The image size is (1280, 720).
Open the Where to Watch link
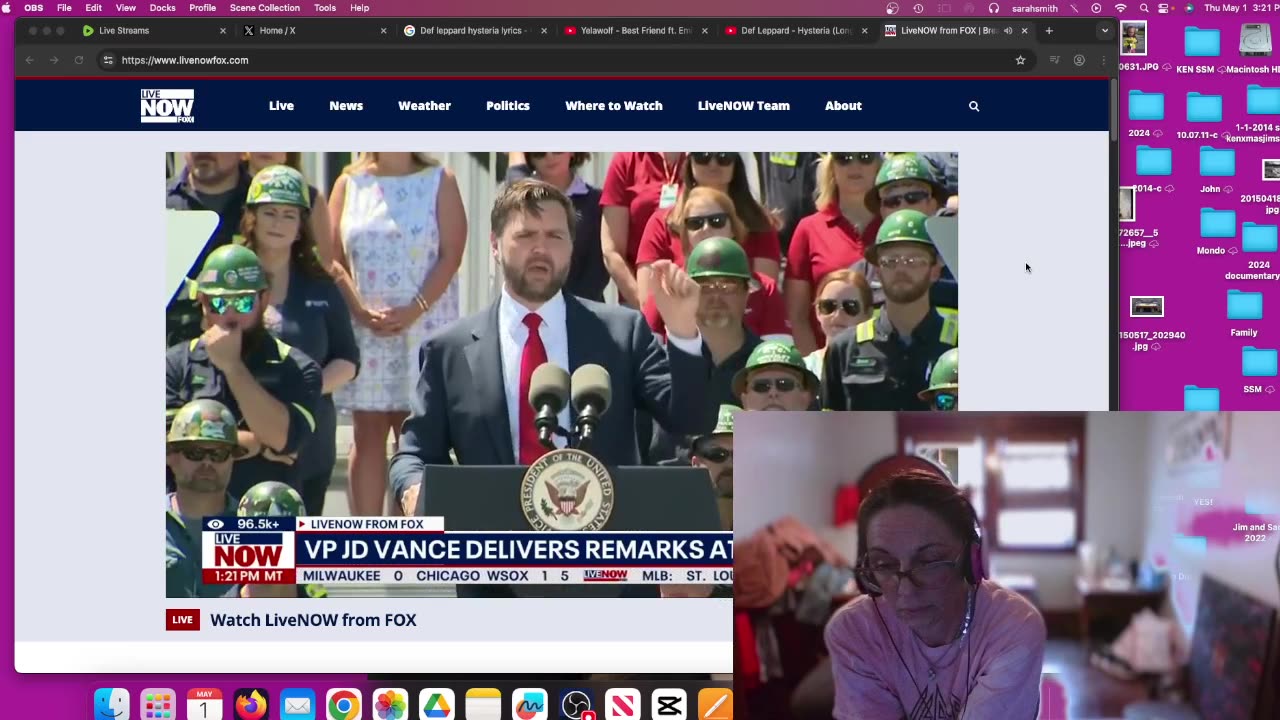click(x=614, y=106)
